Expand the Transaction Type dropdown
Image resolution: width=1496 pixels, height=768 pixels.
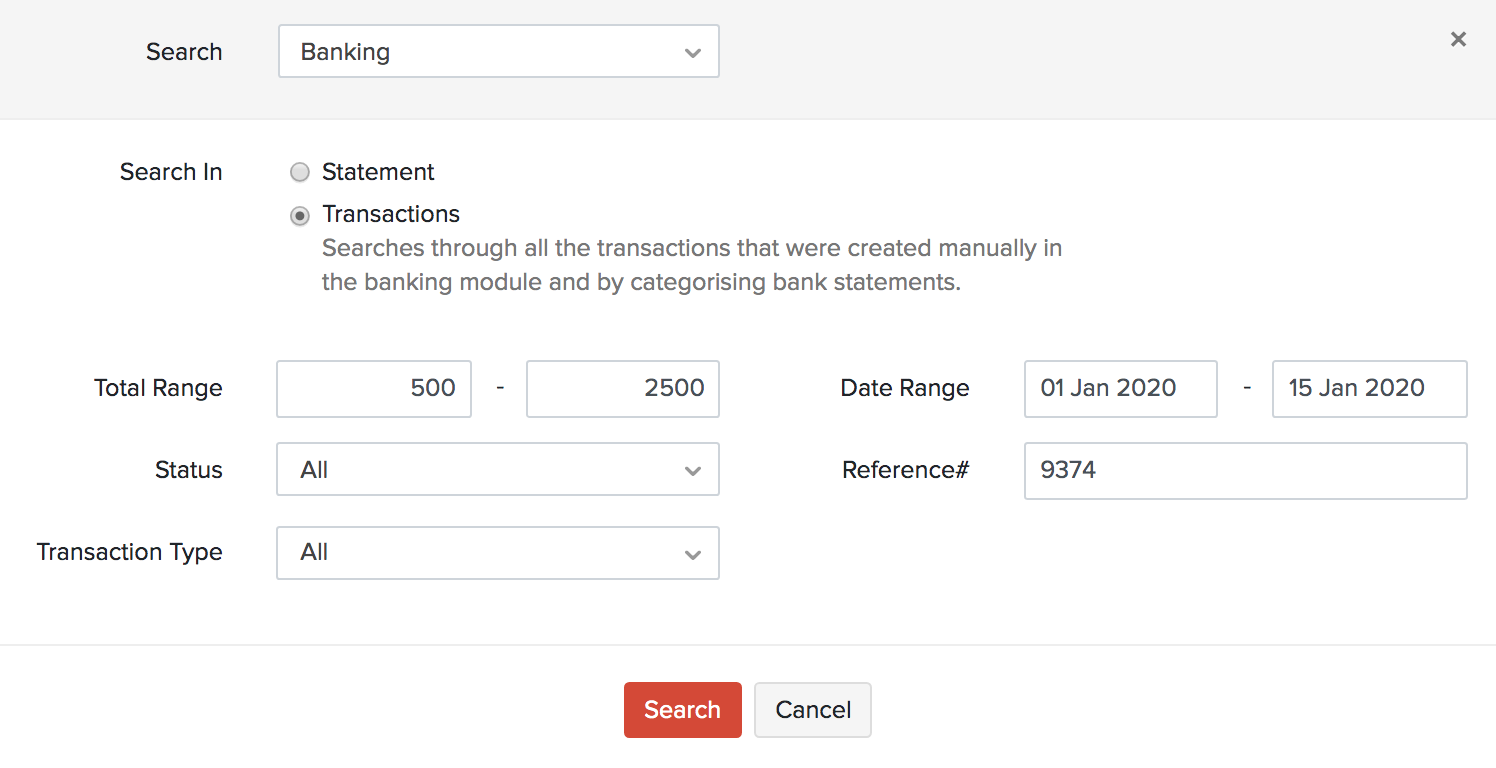coord(497,553)
